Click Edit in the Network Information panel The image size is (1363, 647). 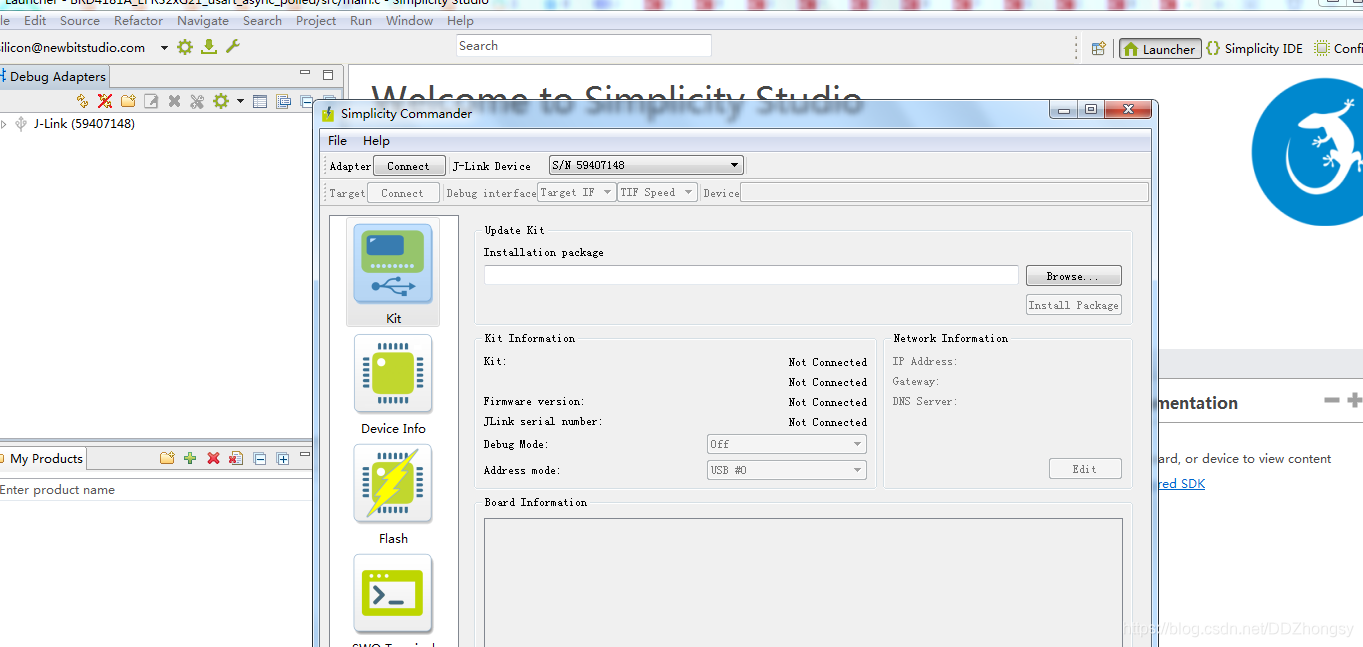click(x=1084, y=468)
